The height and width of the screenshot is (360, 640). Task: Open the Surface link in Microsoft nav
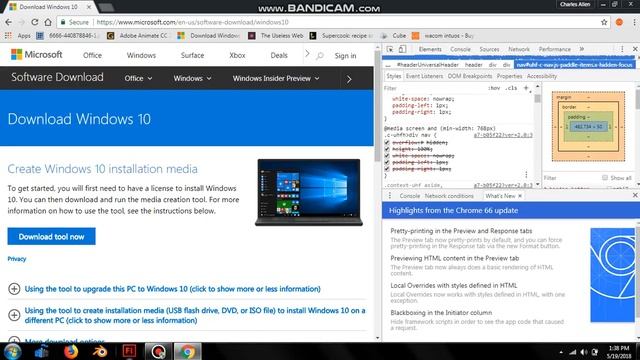tap(192, 55)
